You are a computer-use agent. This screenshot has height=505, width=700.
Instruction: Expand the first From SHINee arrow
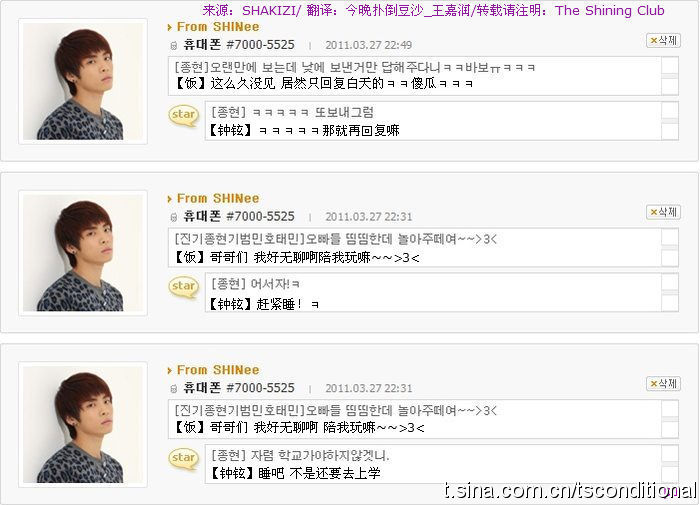(169, 27)
